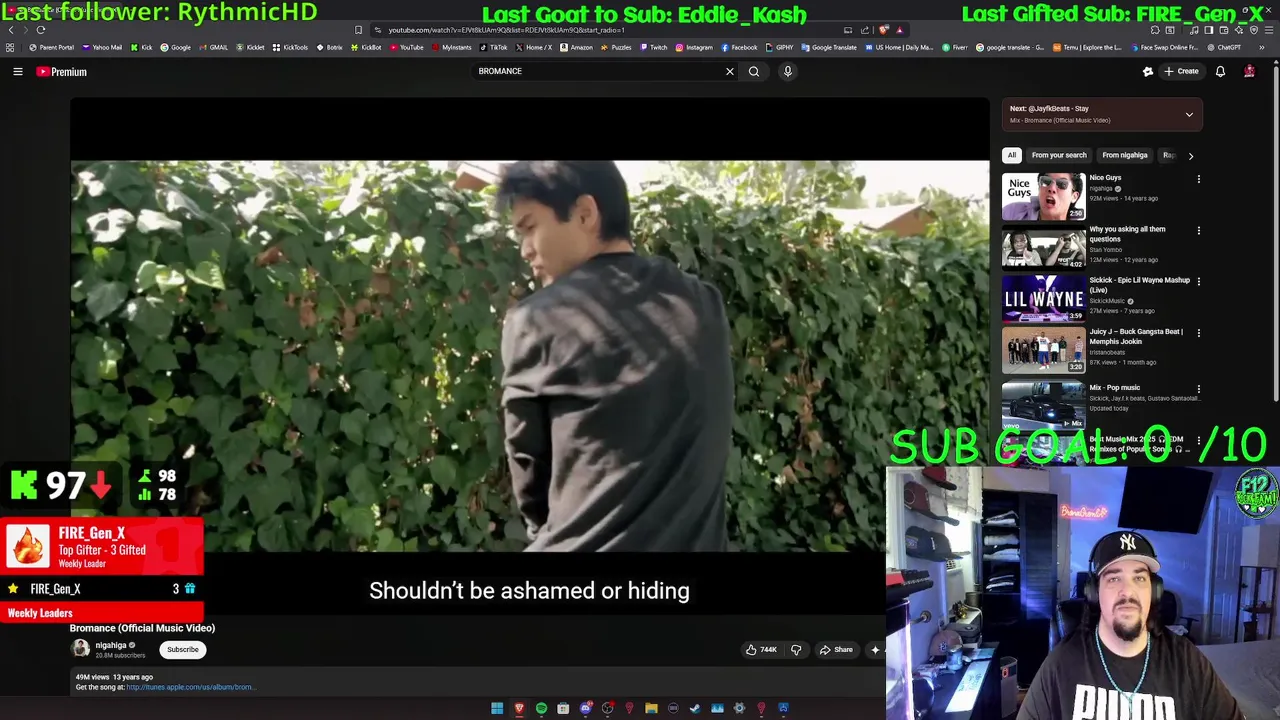
Task: Share the Bromance video
Action: [837, 650]
